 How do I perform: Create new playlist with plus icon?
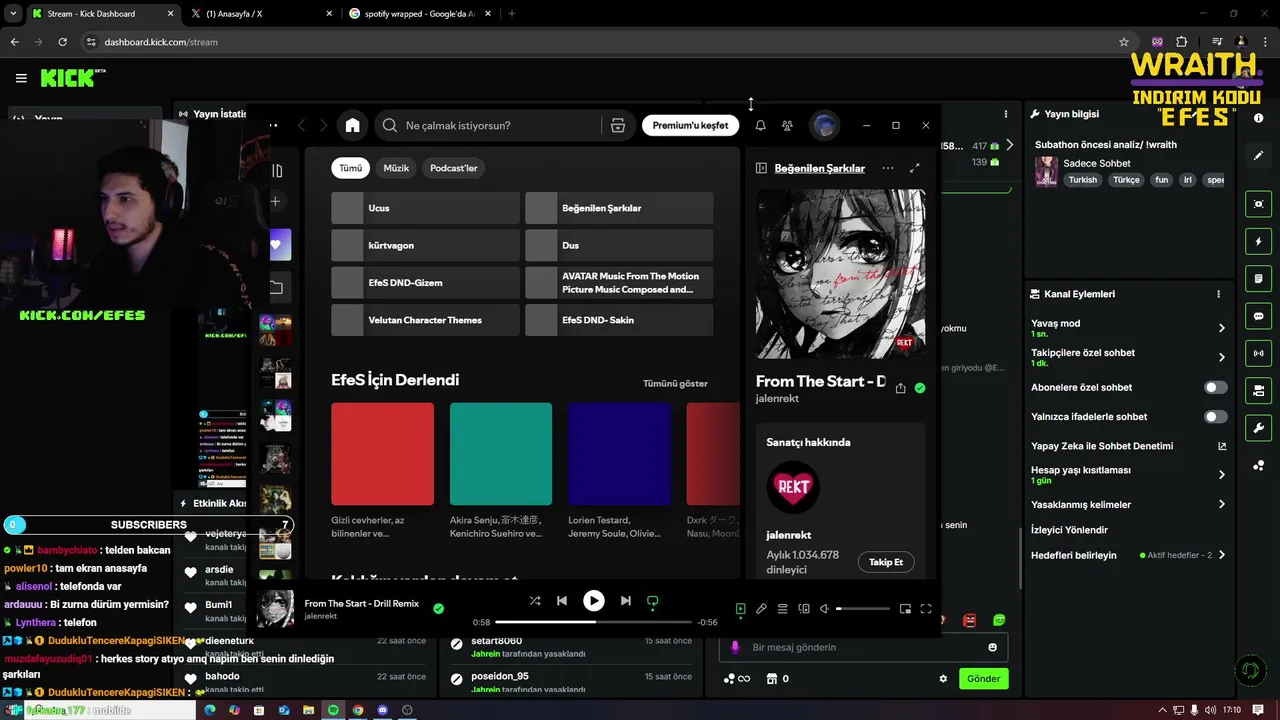coord(275,202)
